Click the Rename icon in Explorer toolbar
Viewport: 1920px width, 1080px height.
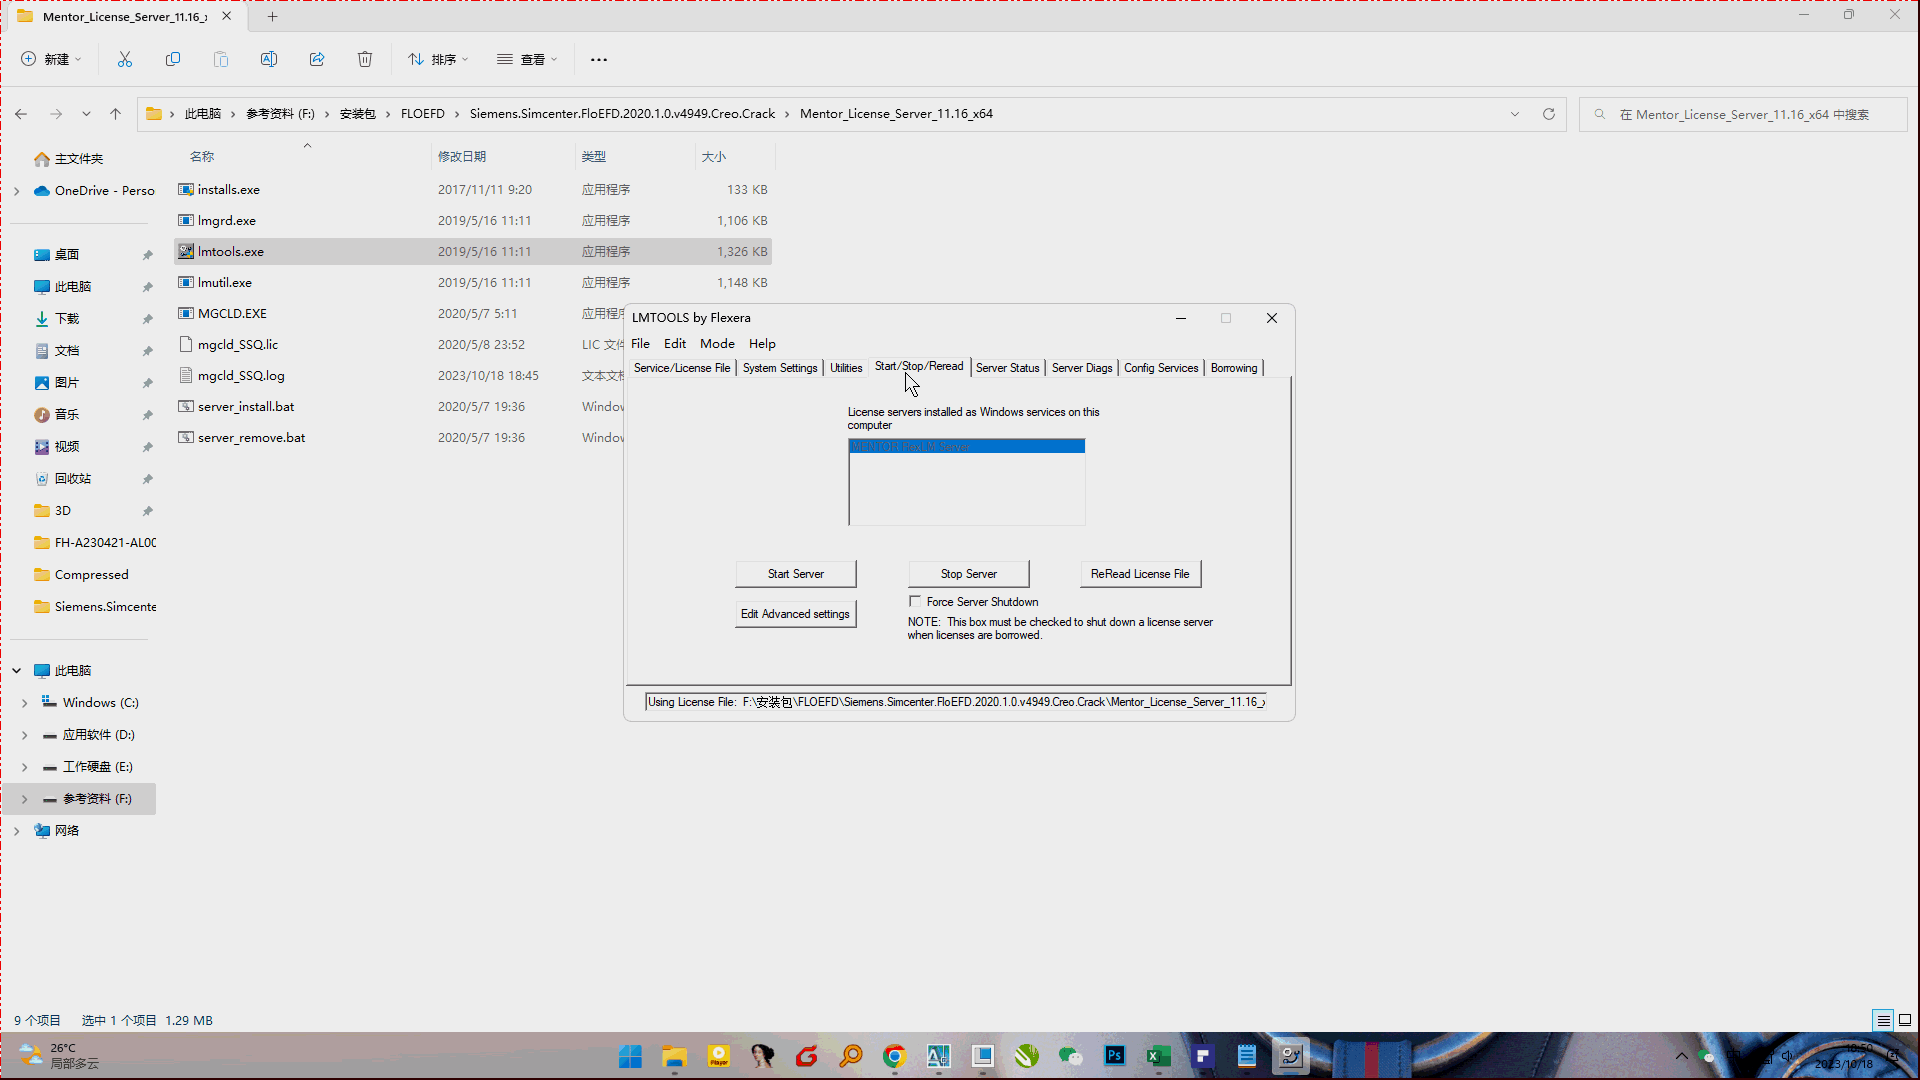click(269, 60)
